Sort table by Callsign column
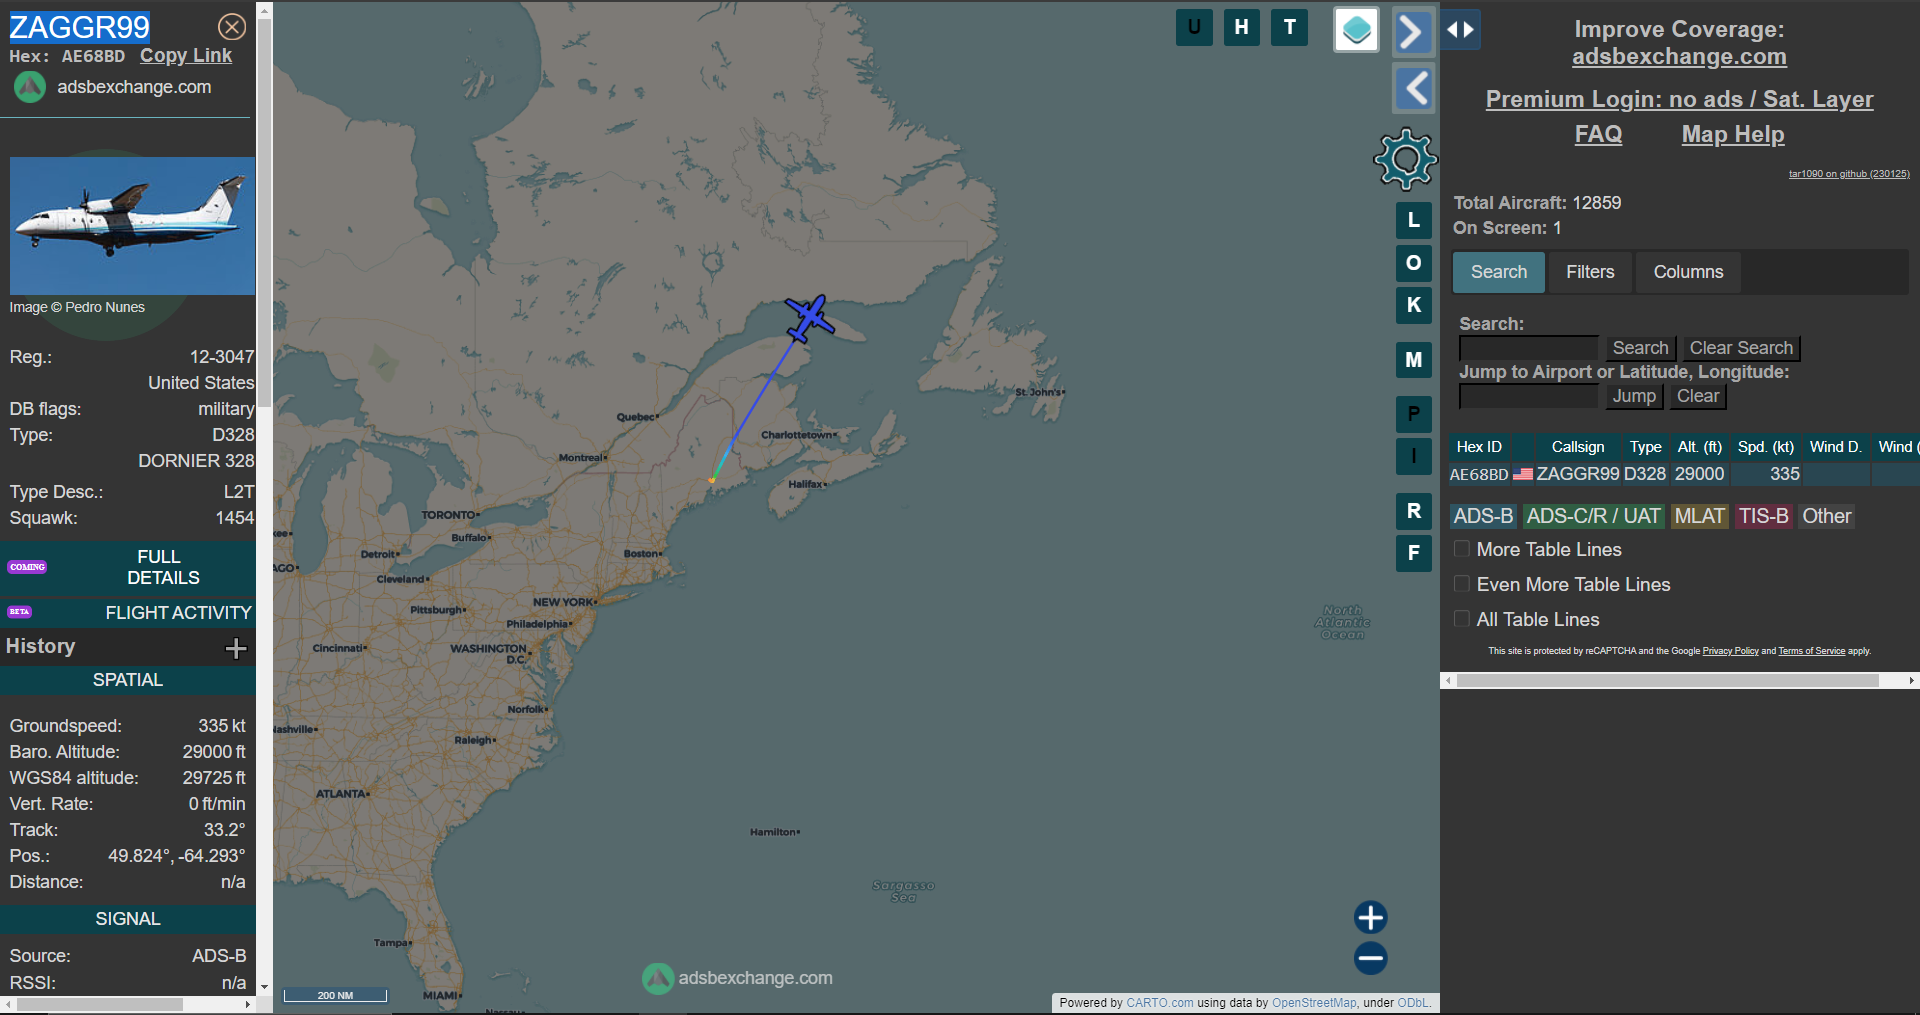The width and height of the screenshot is (1920, 1015). coord(1578,447)
